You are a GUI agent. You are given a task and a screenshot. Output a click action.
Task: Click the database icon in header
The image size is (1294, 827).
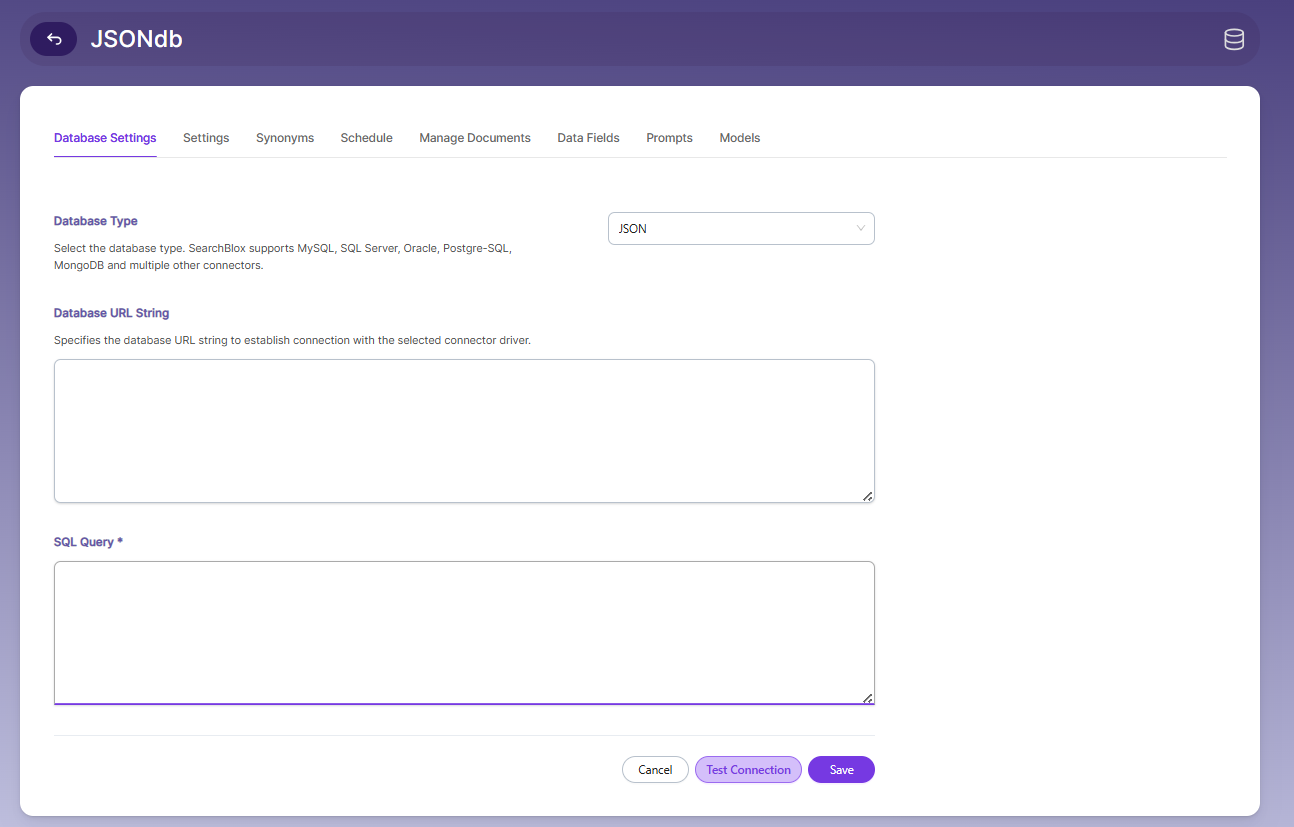1234,39
